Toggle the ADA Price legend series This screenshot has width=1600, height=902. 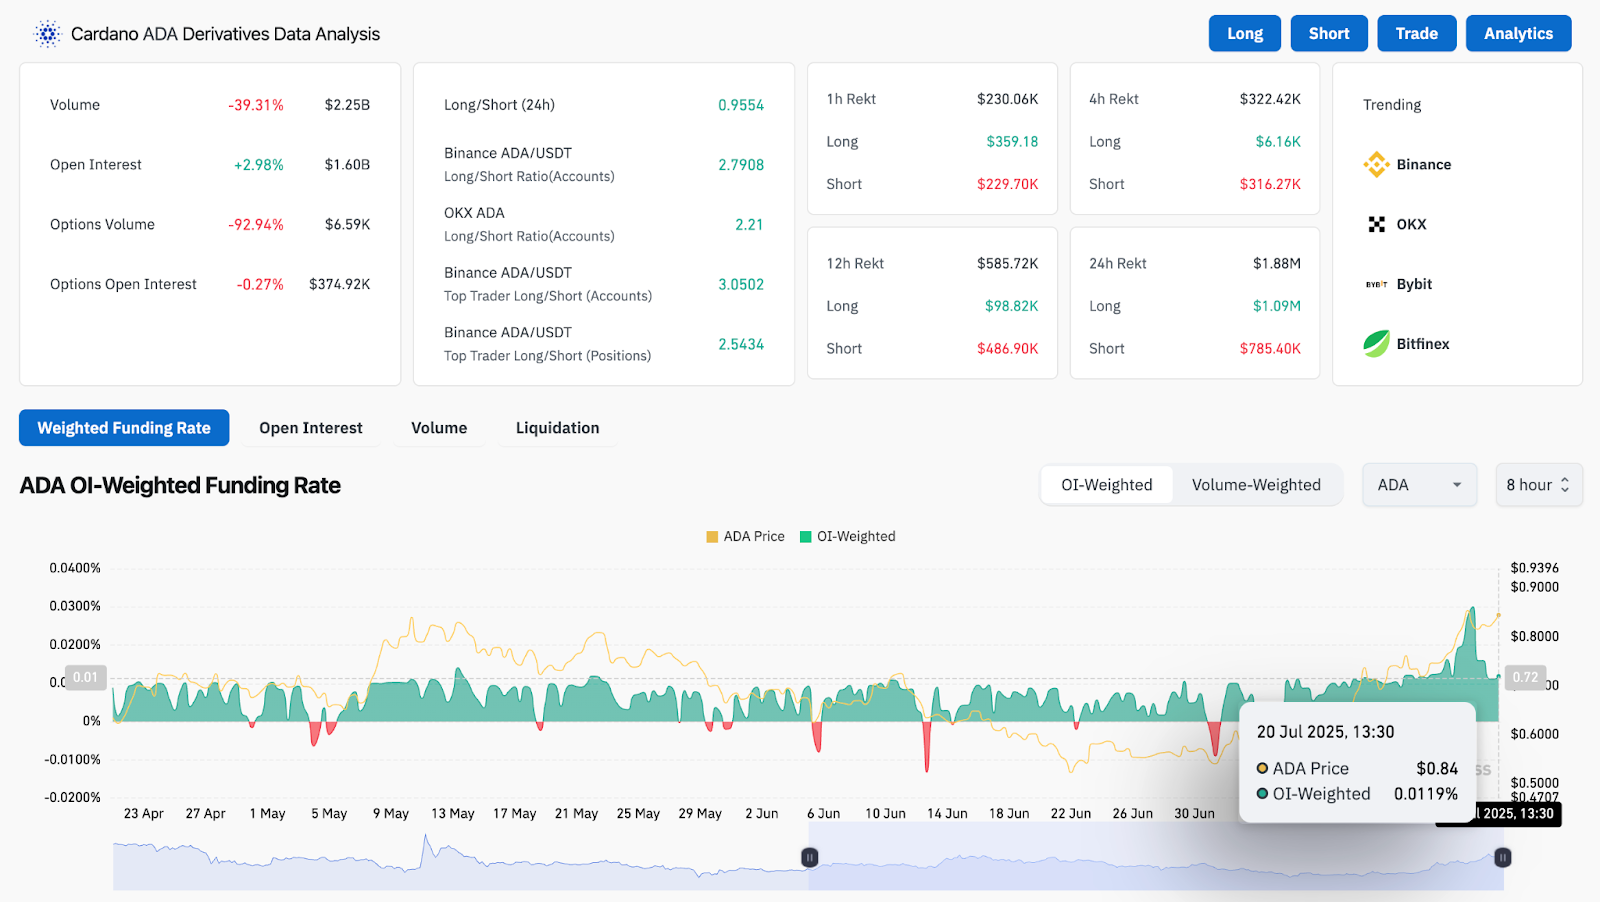click(745, 537)
